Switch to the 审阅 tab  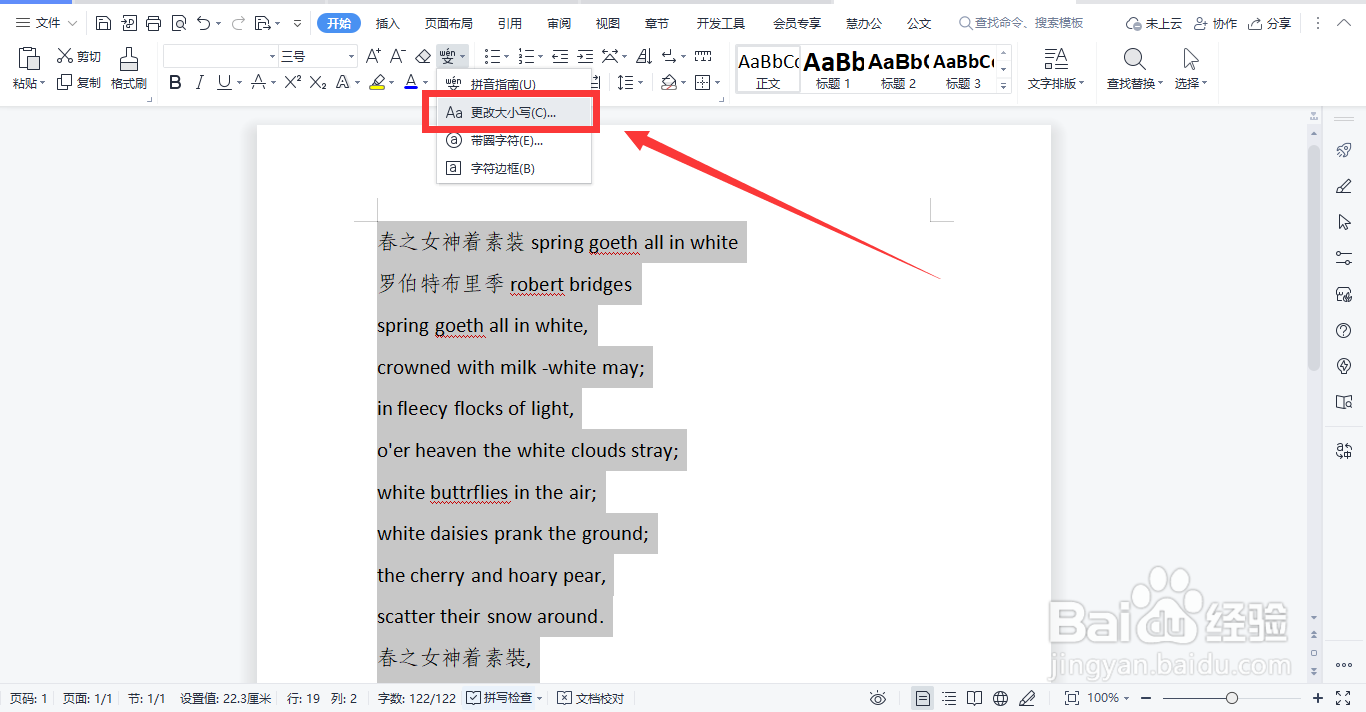(x=559, y=23)
